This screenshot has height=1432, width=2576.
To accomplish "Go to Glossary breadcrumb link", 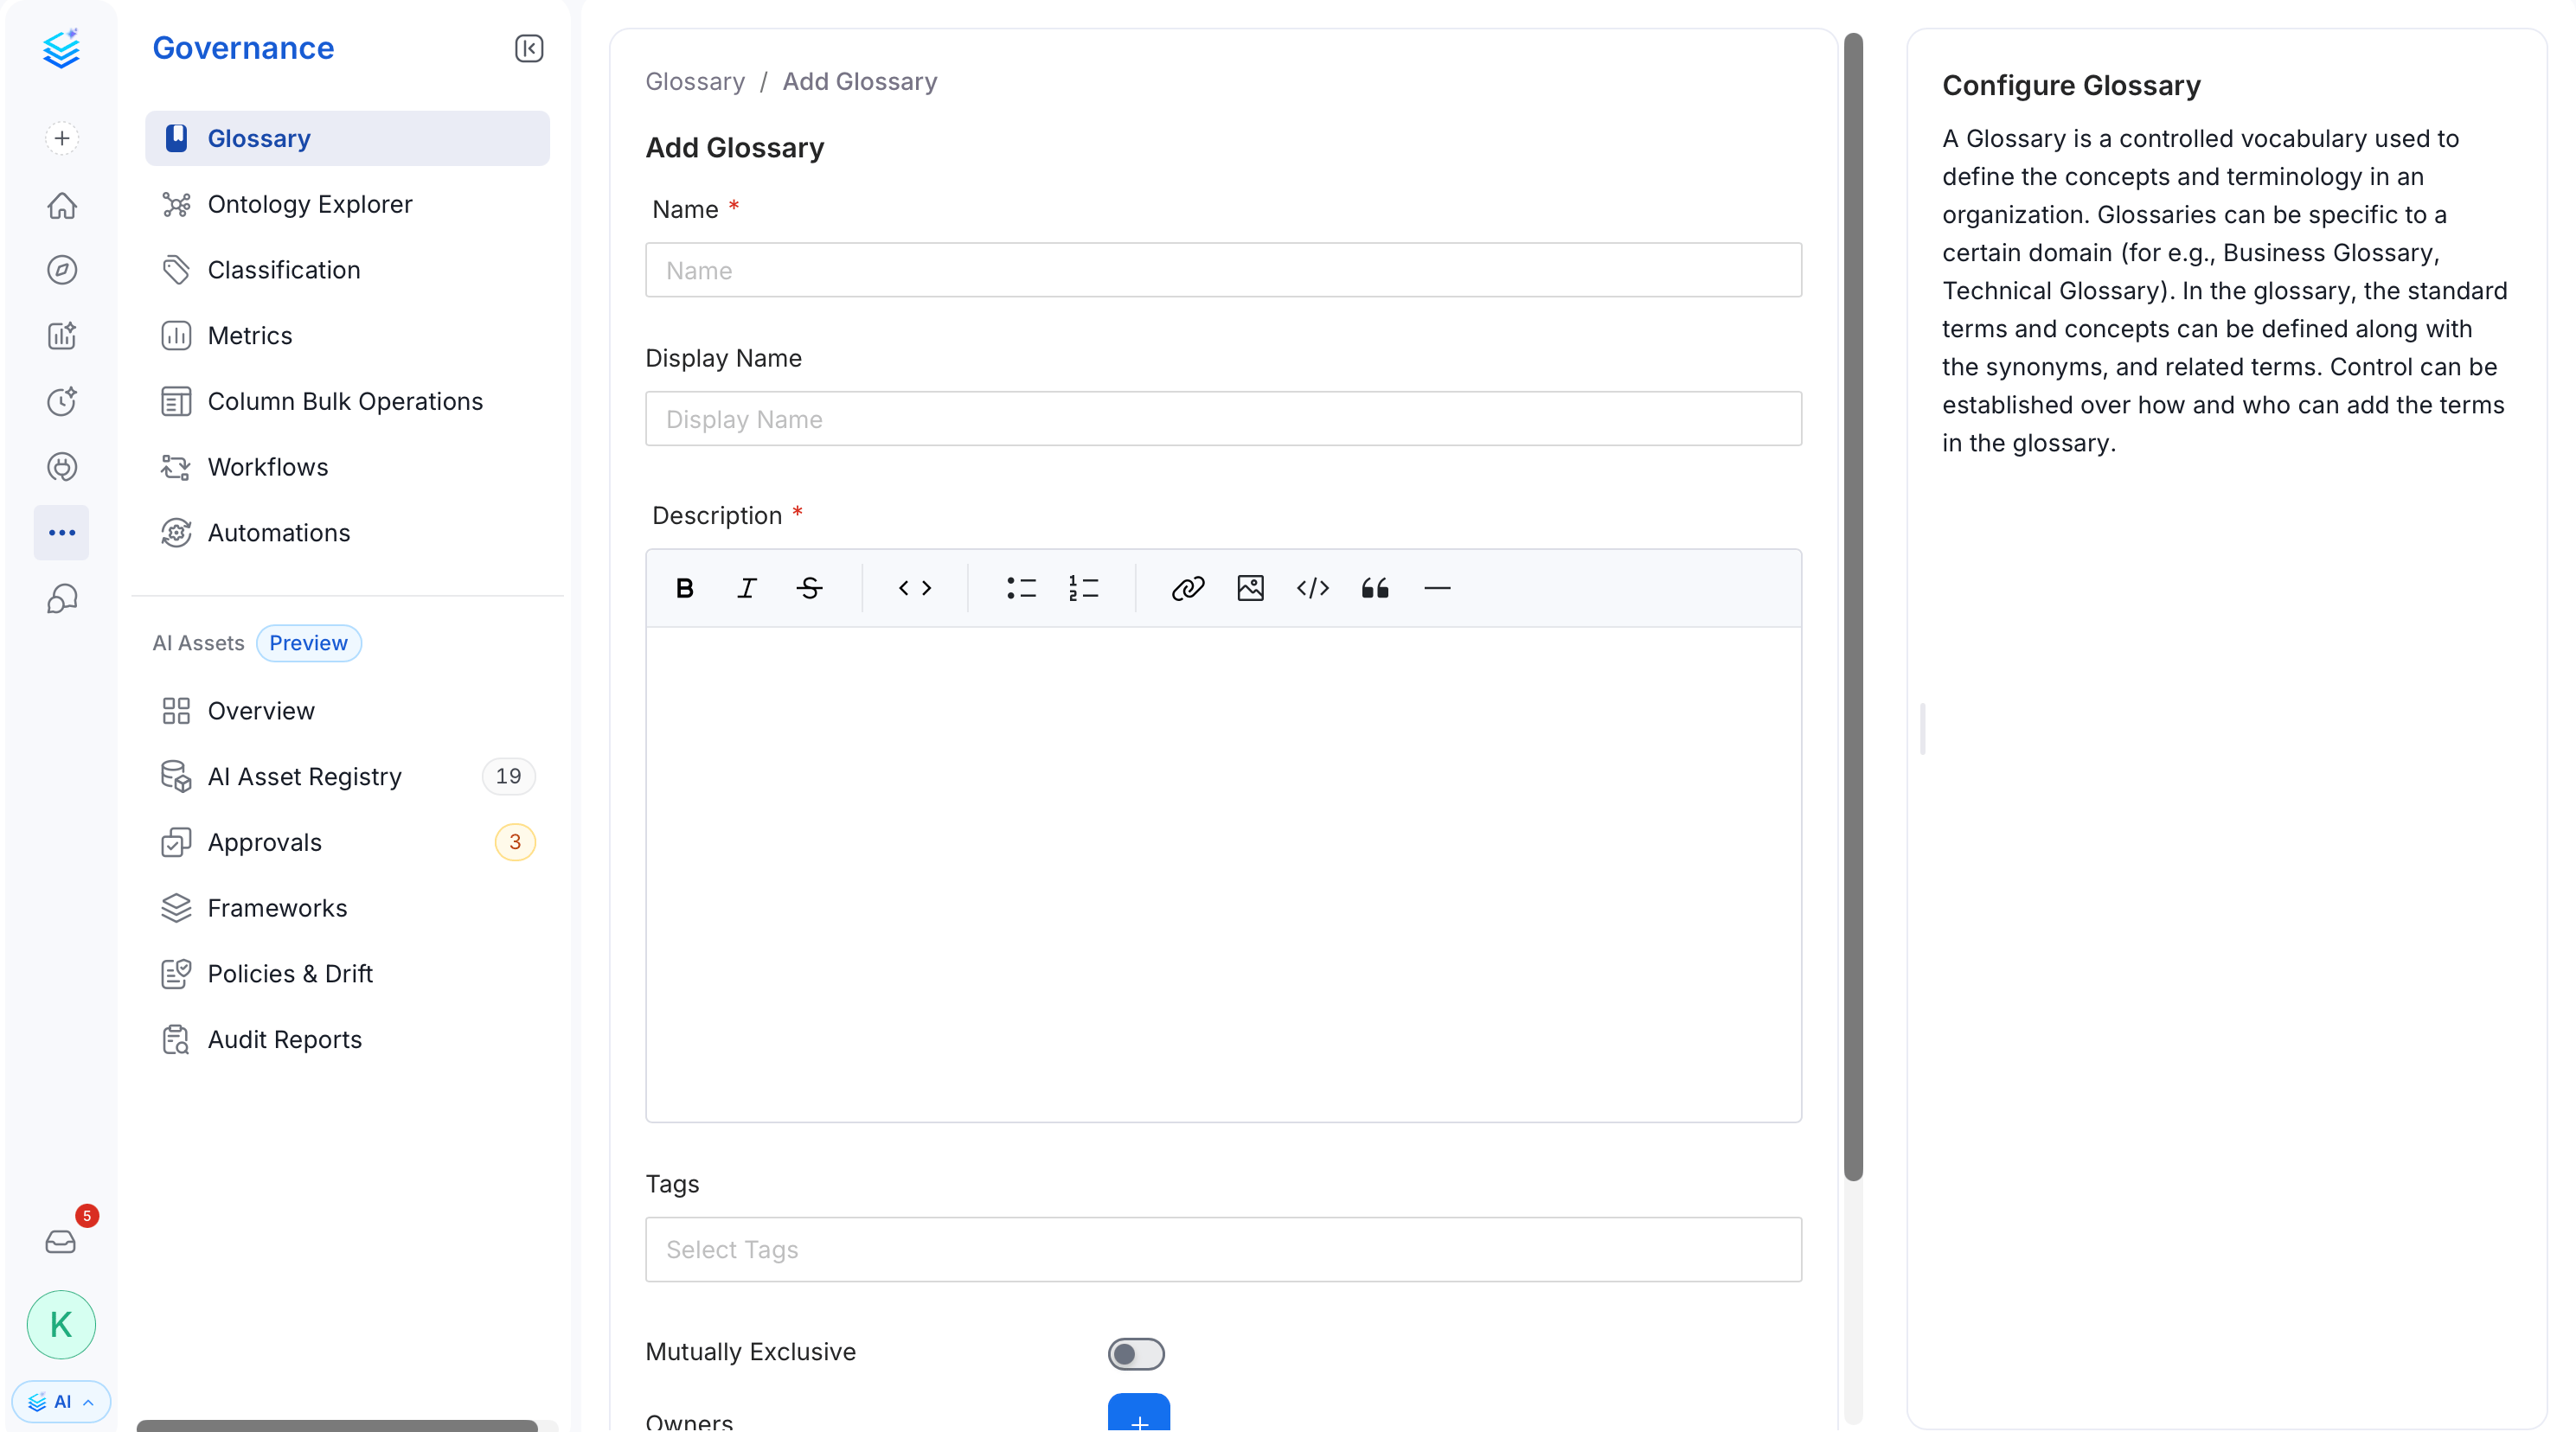I will tap(695, 81).
